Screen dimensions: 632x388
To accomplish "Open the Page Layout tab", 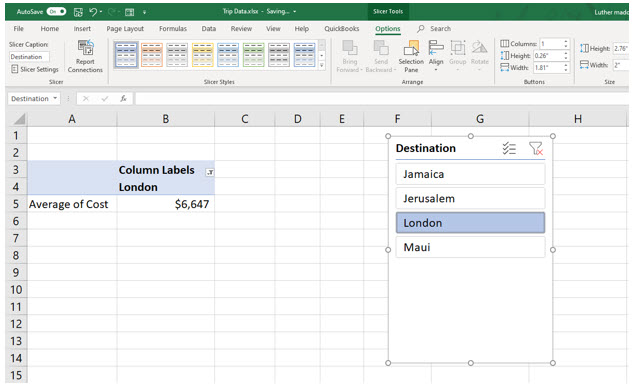I will pos(125,29).
